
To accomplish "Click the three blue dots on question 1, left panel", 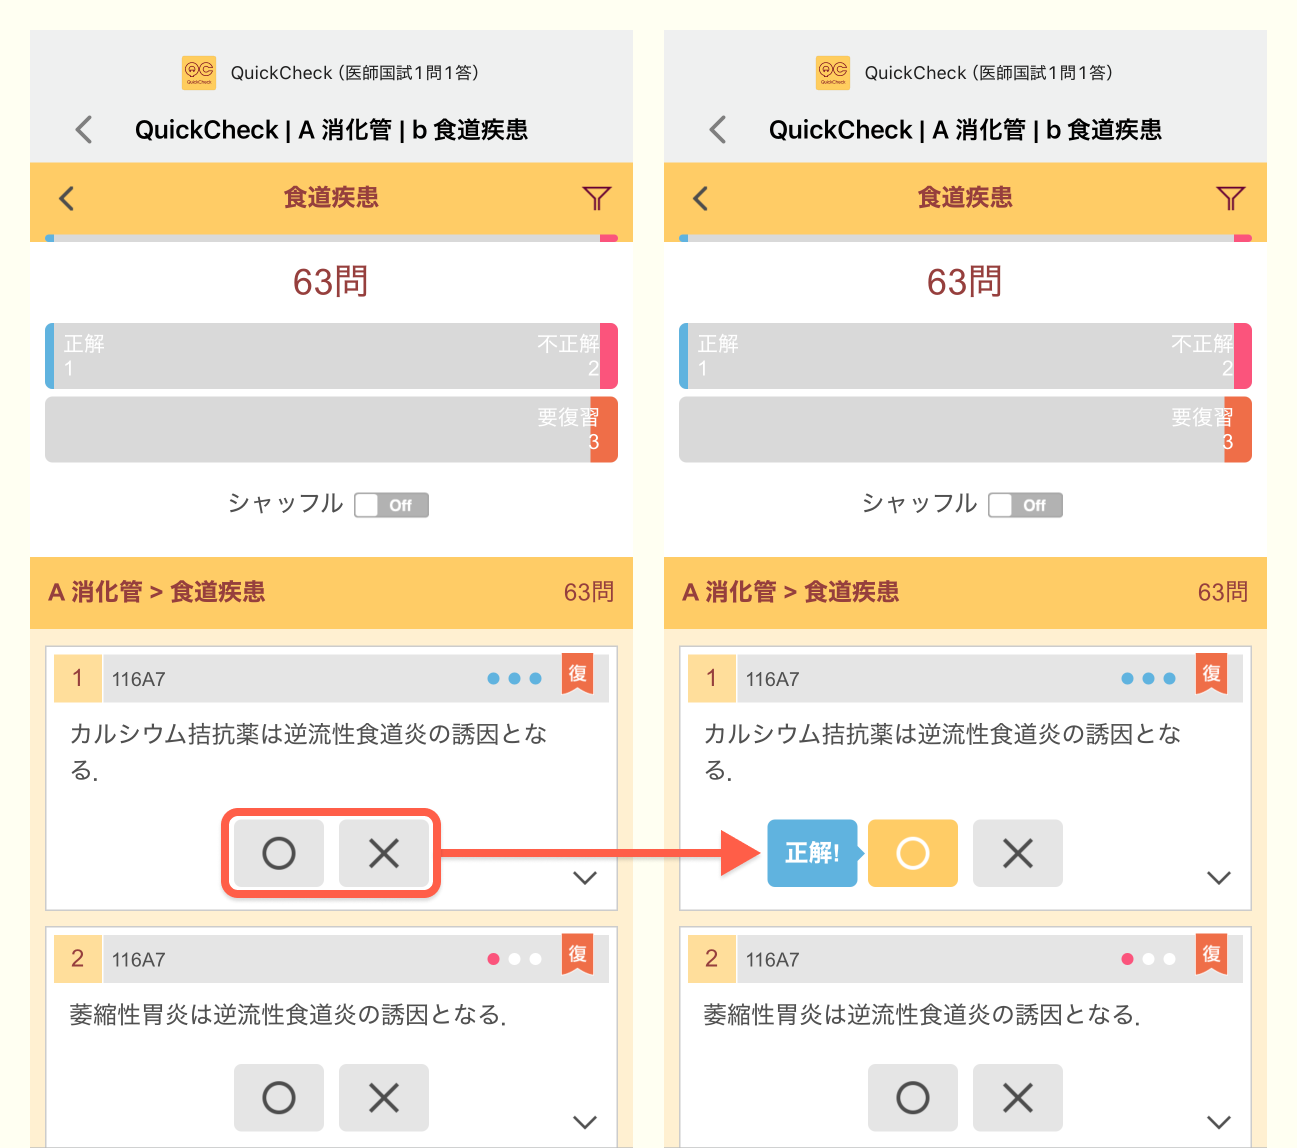I will tap(514, 678).
